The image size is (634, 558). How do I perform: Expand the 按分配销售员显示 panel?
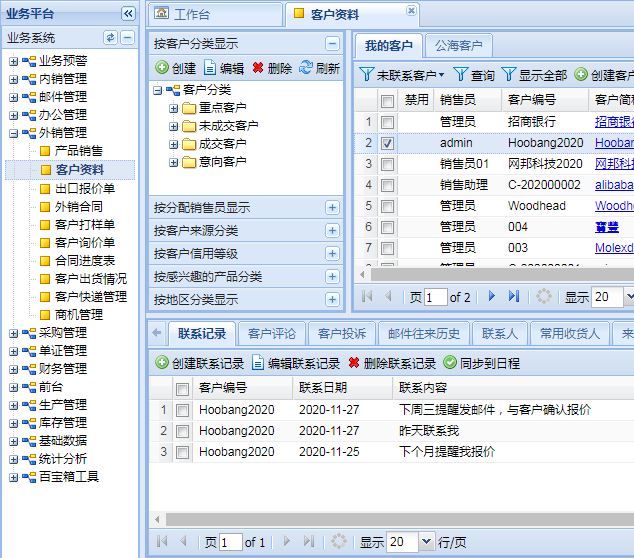[x=332, y=208]
